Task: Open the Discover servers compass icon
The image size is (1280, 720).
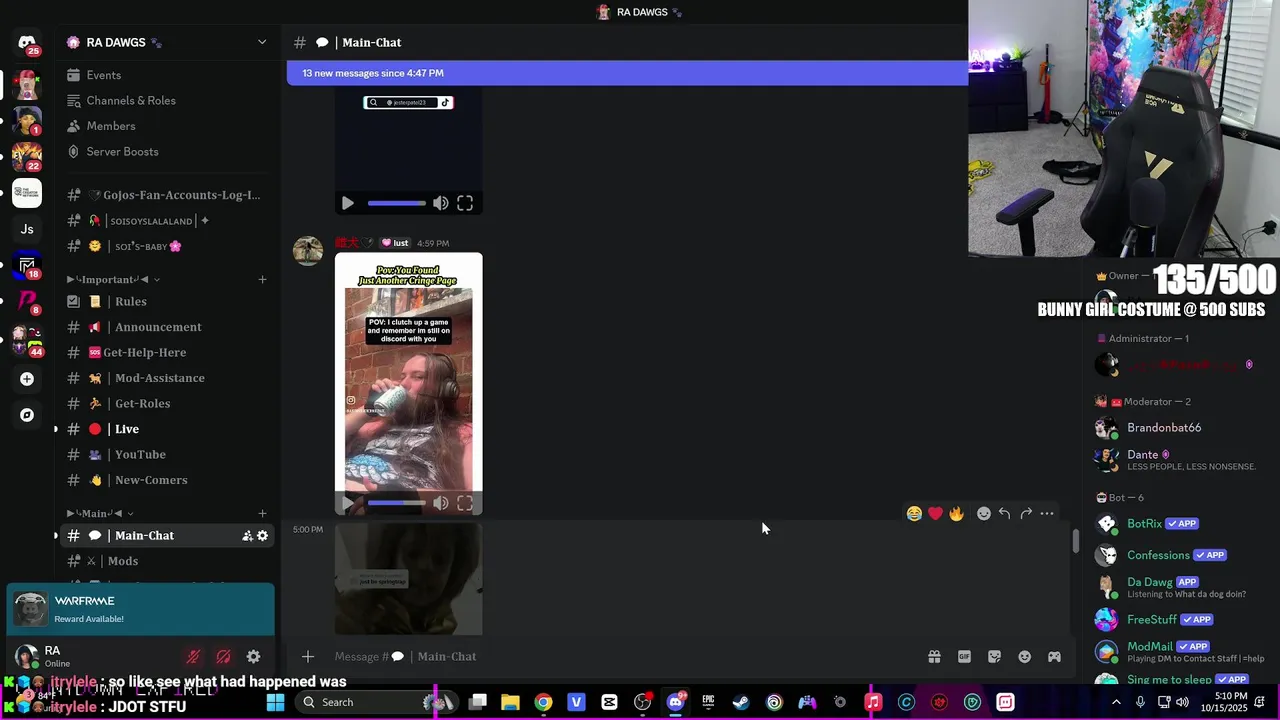Action: [27, 415]
